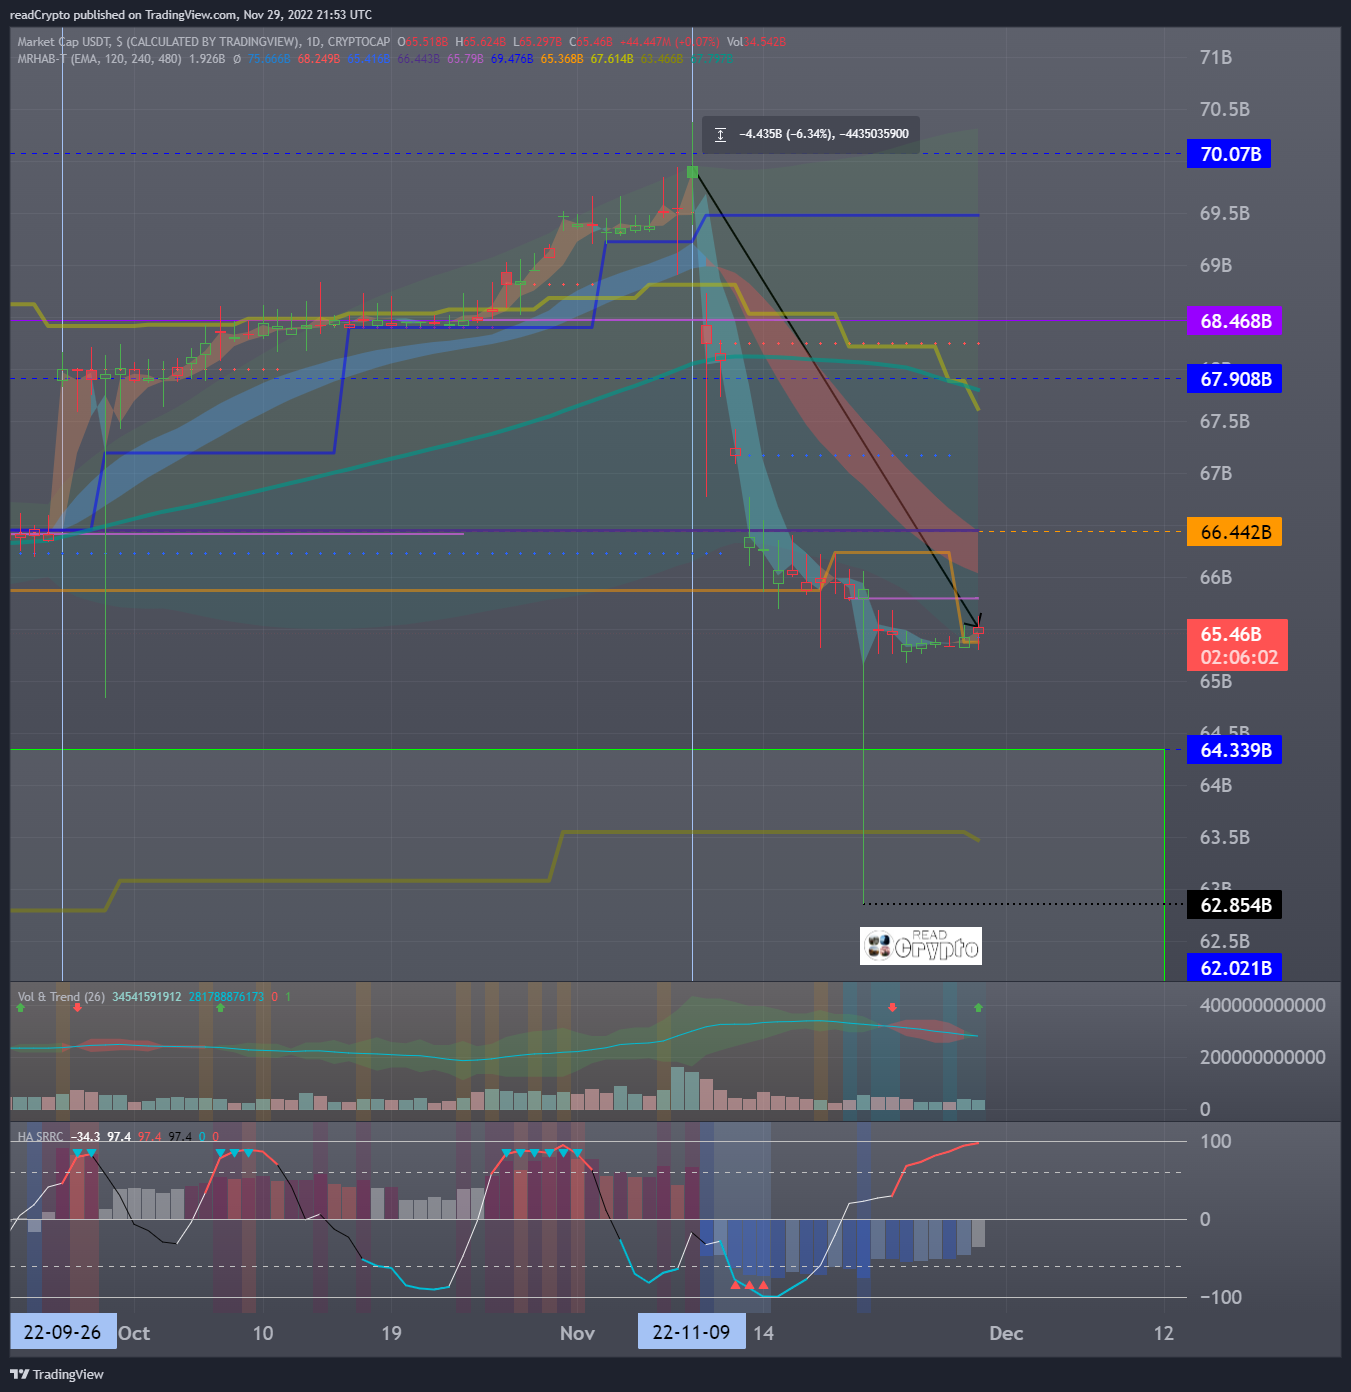Click the 63.5B price axis label

coord(1225,837)
